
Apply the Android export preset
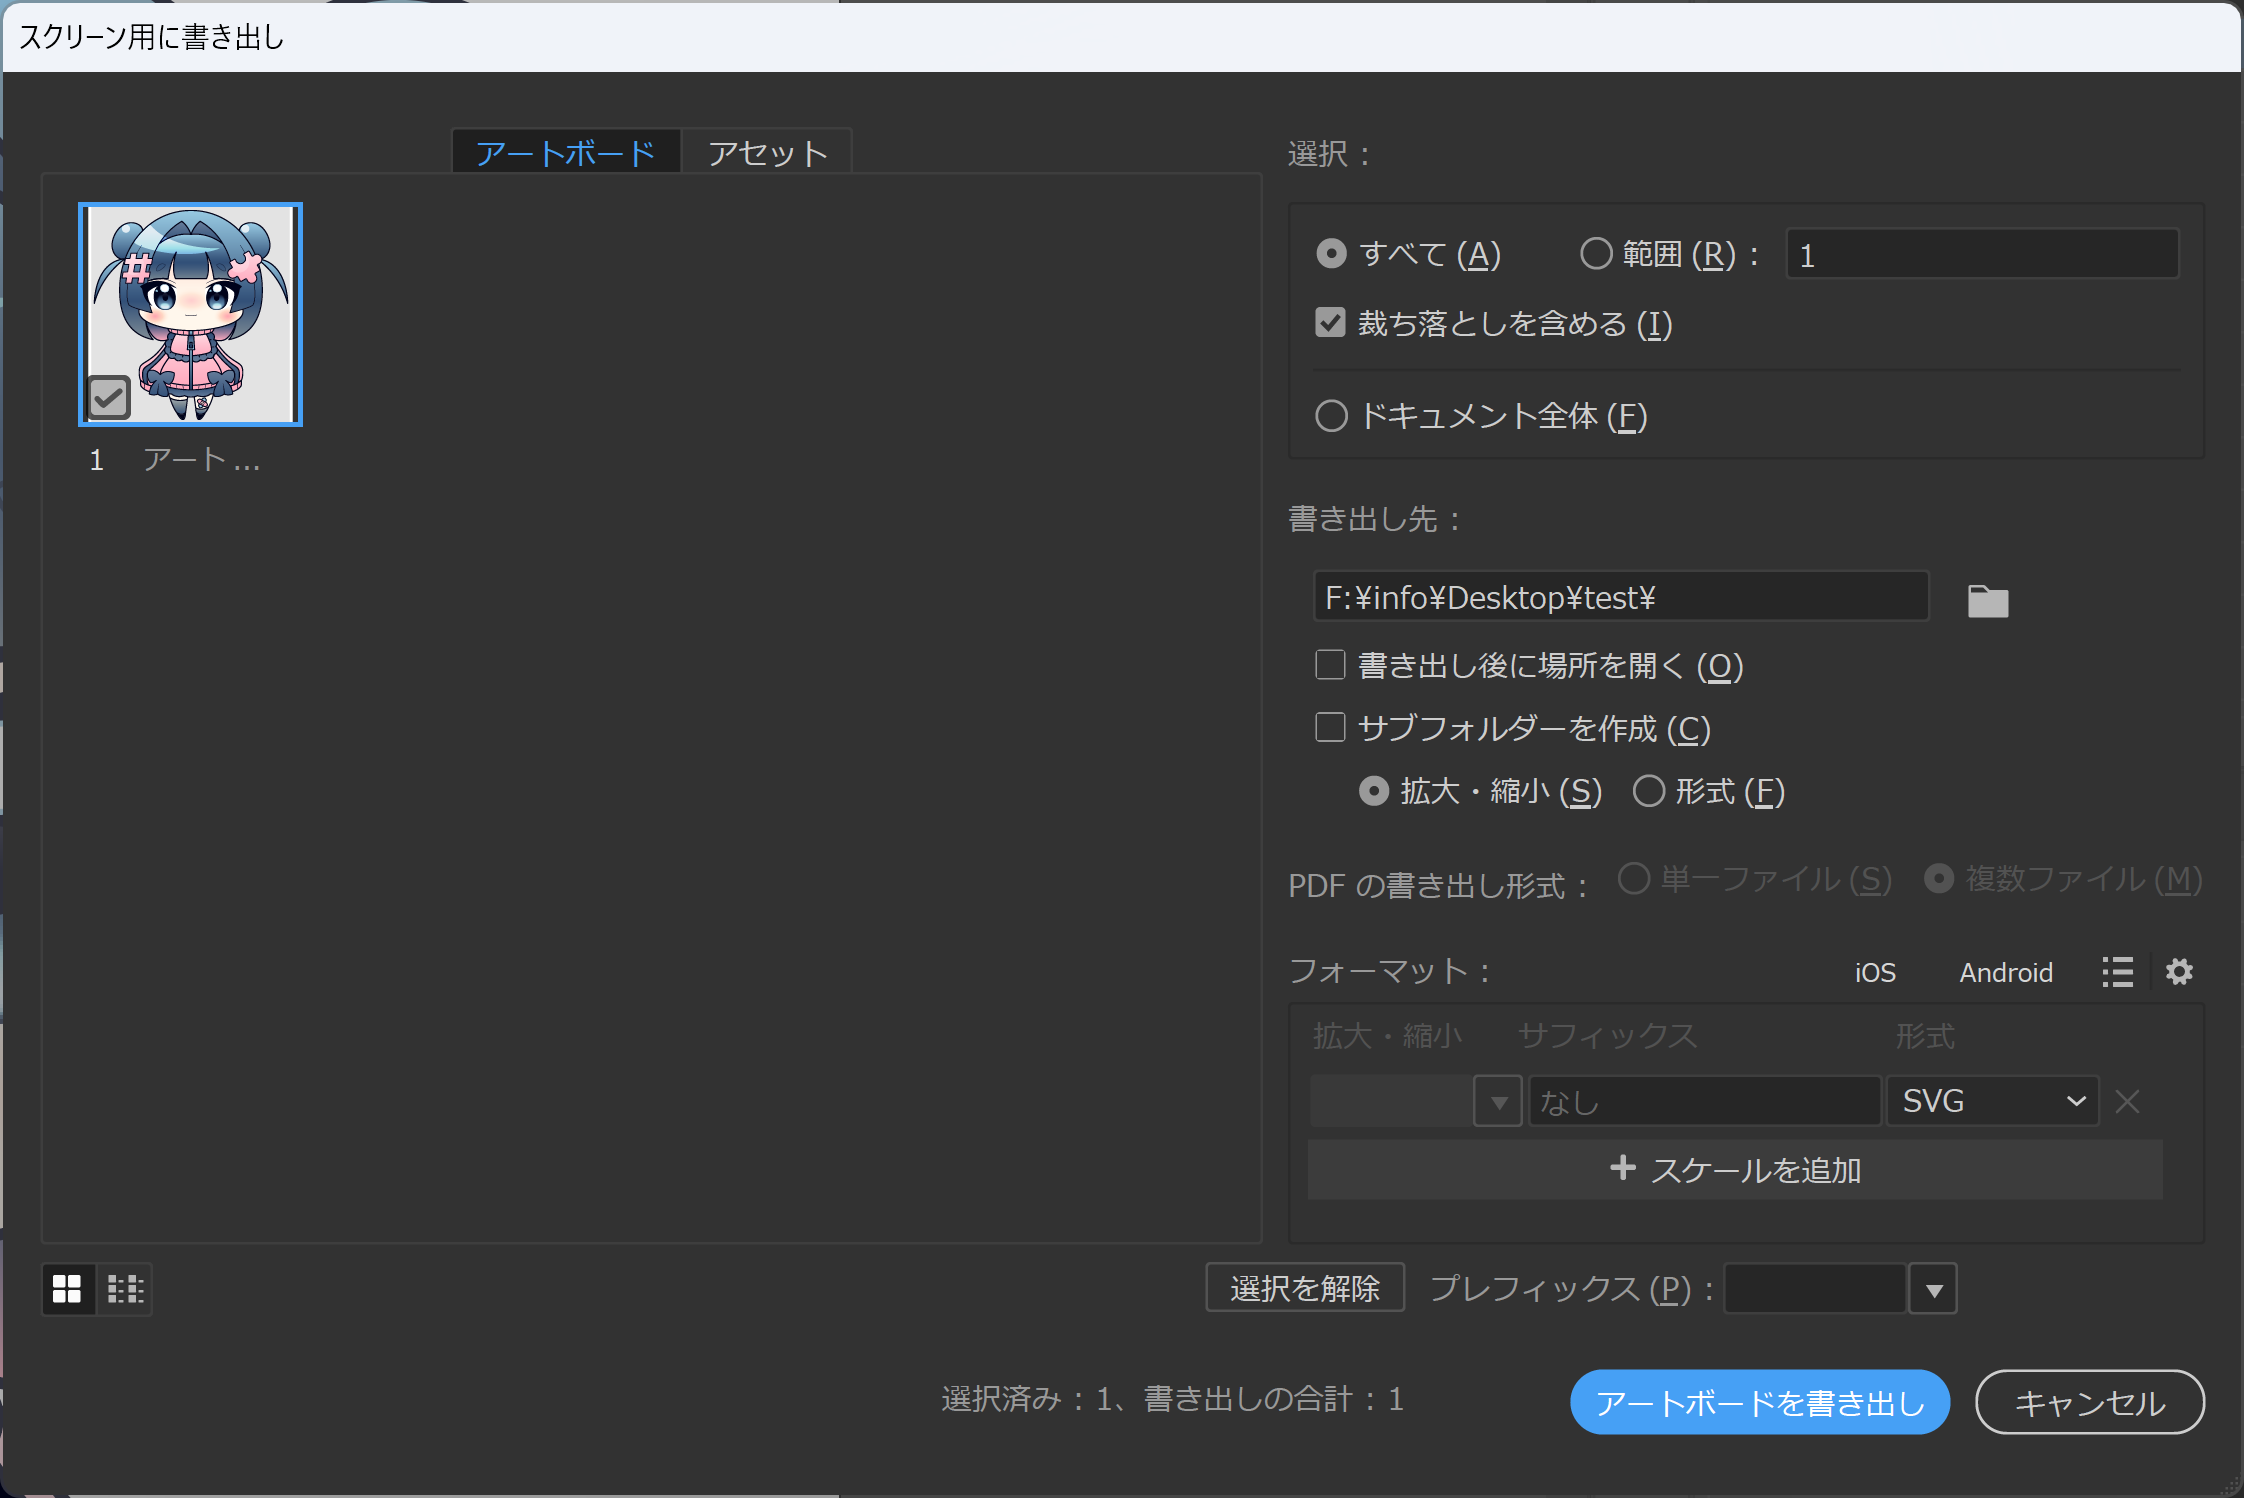pyautogui.click(x=2005, y=971)
